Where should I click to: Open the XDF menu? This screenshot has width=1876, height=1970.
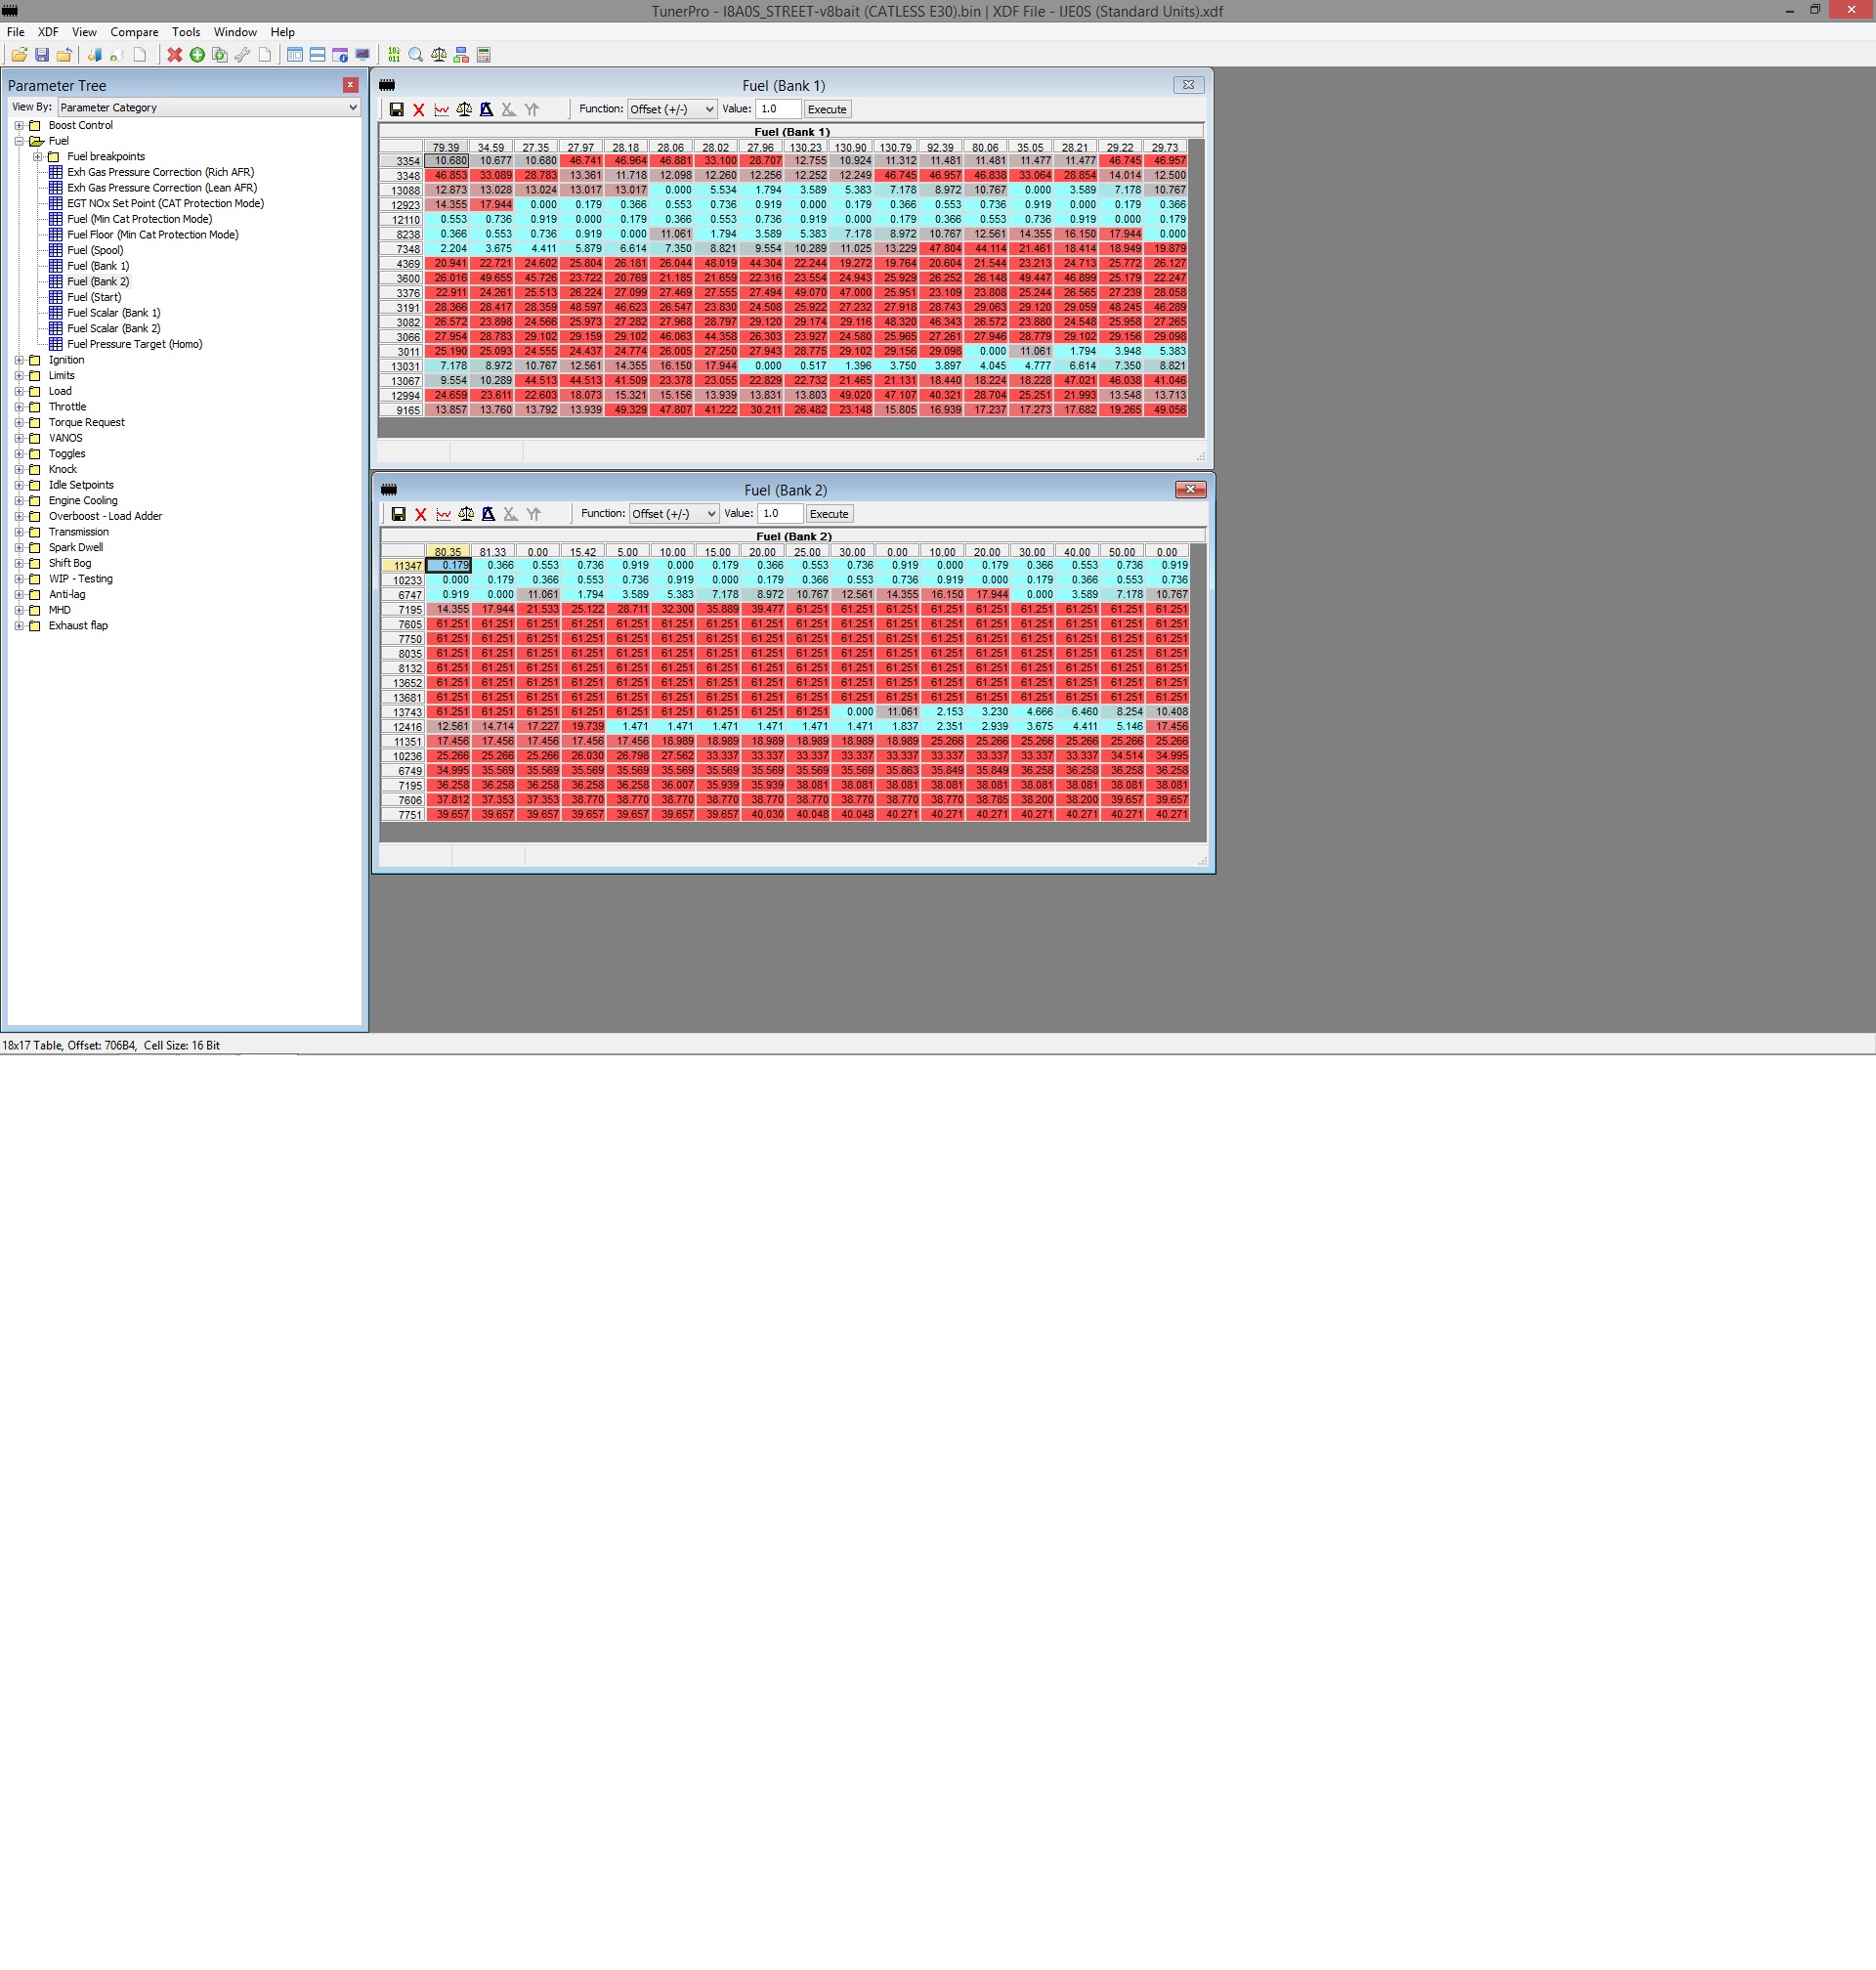click(48, 32)
